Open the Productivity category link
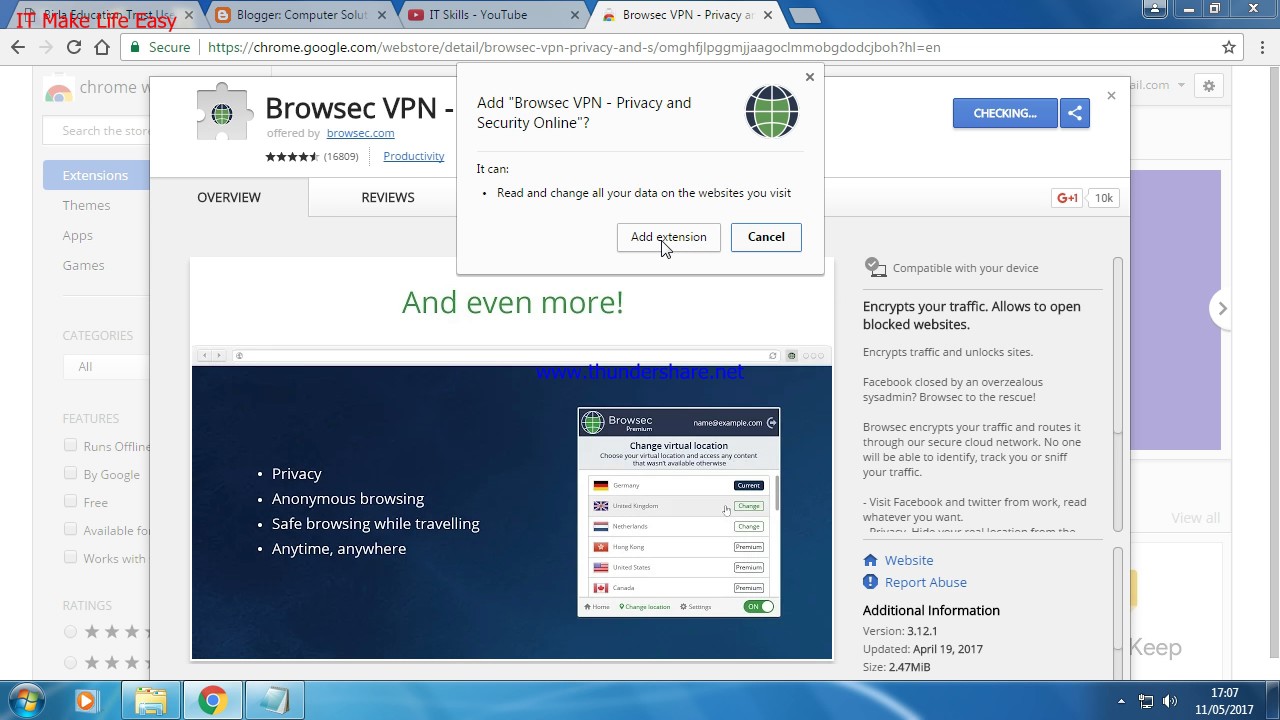Viewport: 1280px width, 720px height. pyautogui.click(x=414, y=156)
